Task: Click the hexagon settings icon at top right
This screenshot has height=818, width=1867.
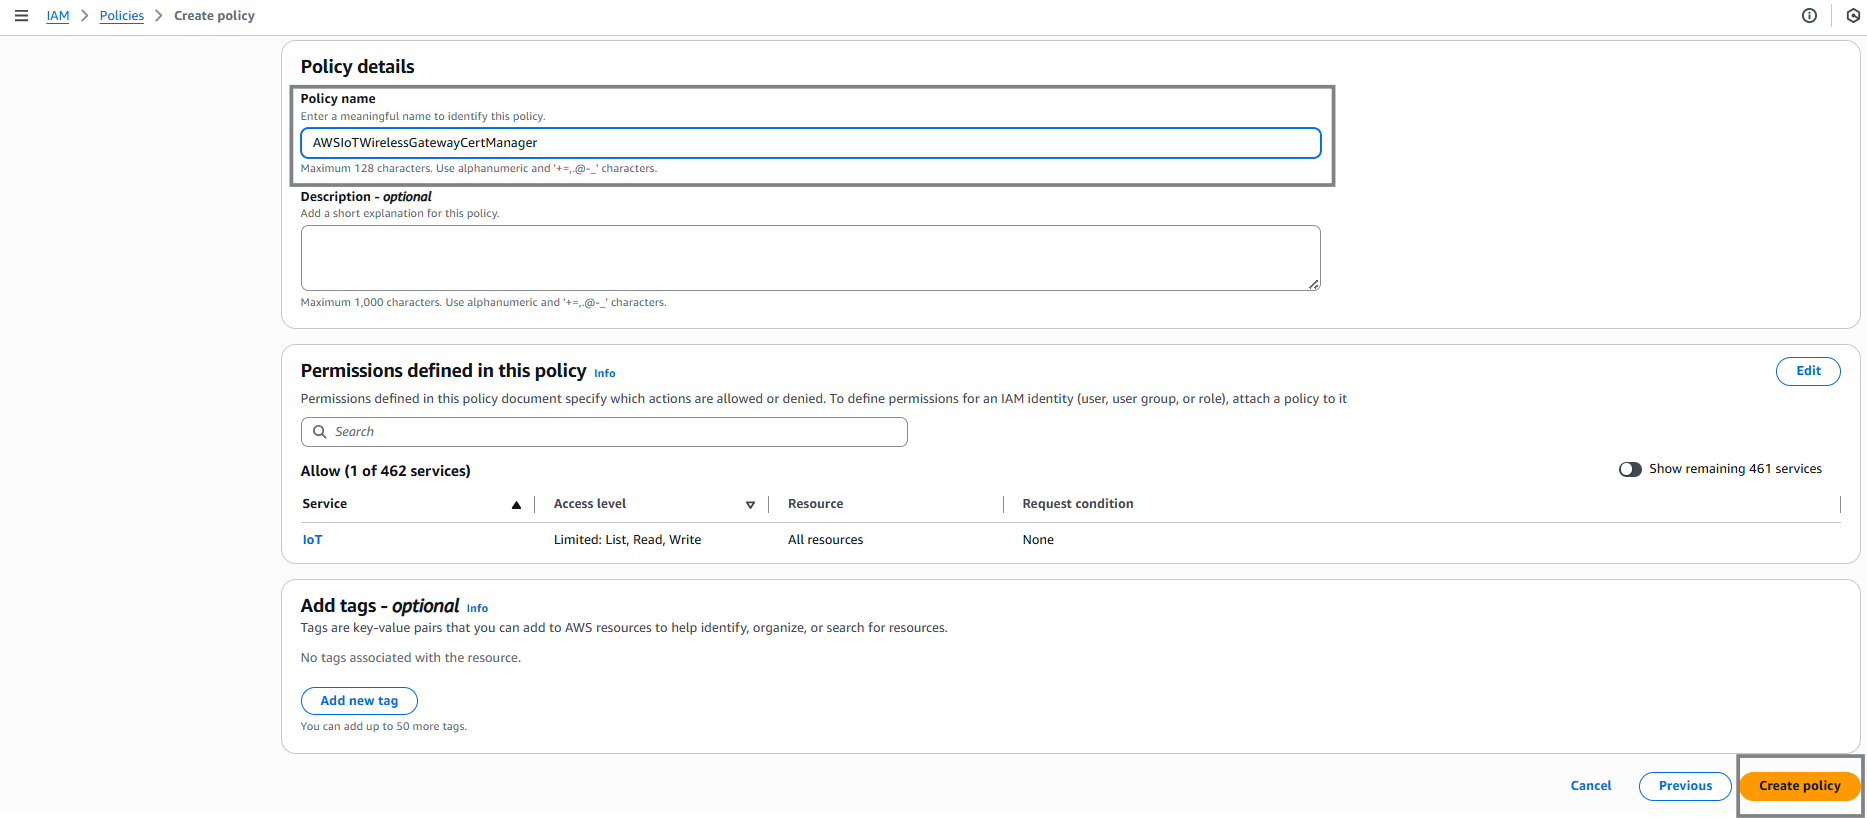Action: pos(1853,16)
